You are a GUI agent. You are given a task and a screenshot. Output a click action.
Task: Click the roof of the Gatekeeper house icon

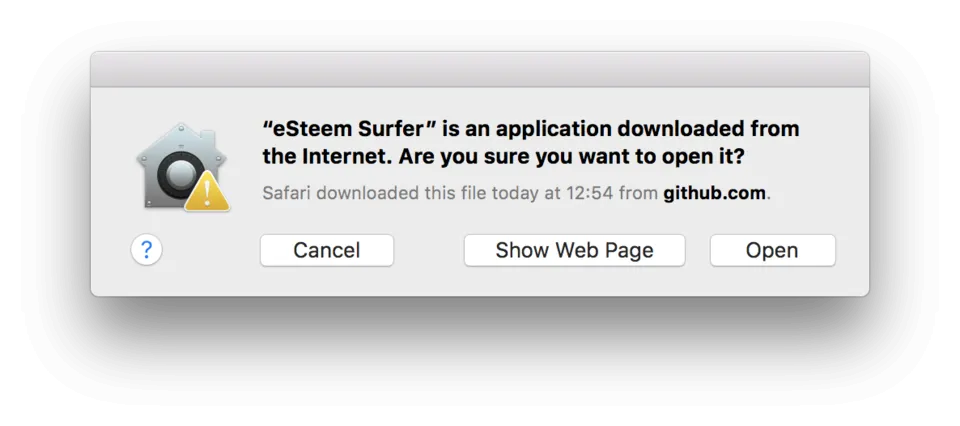(x=181, y=138)
